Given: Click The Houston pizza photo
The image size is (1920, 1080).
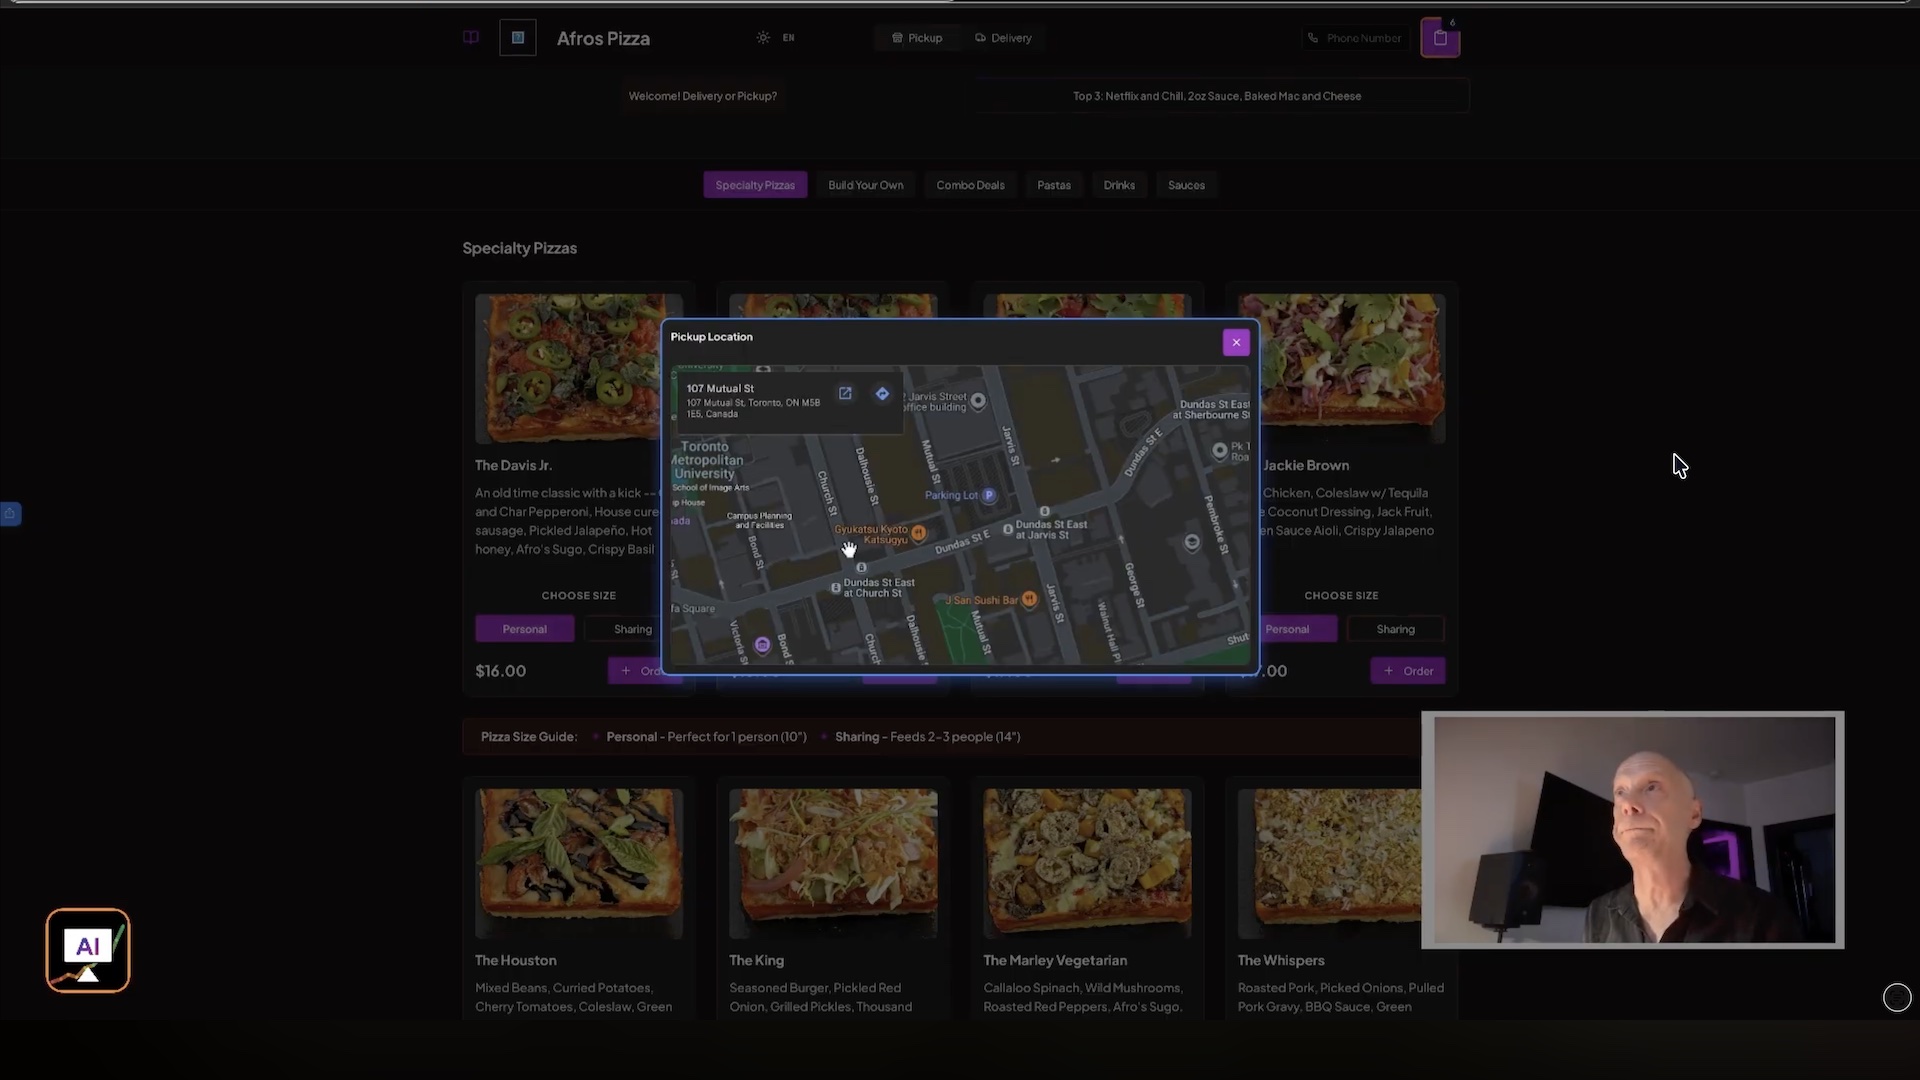Looking at the screenshot, I should [579, 863].
